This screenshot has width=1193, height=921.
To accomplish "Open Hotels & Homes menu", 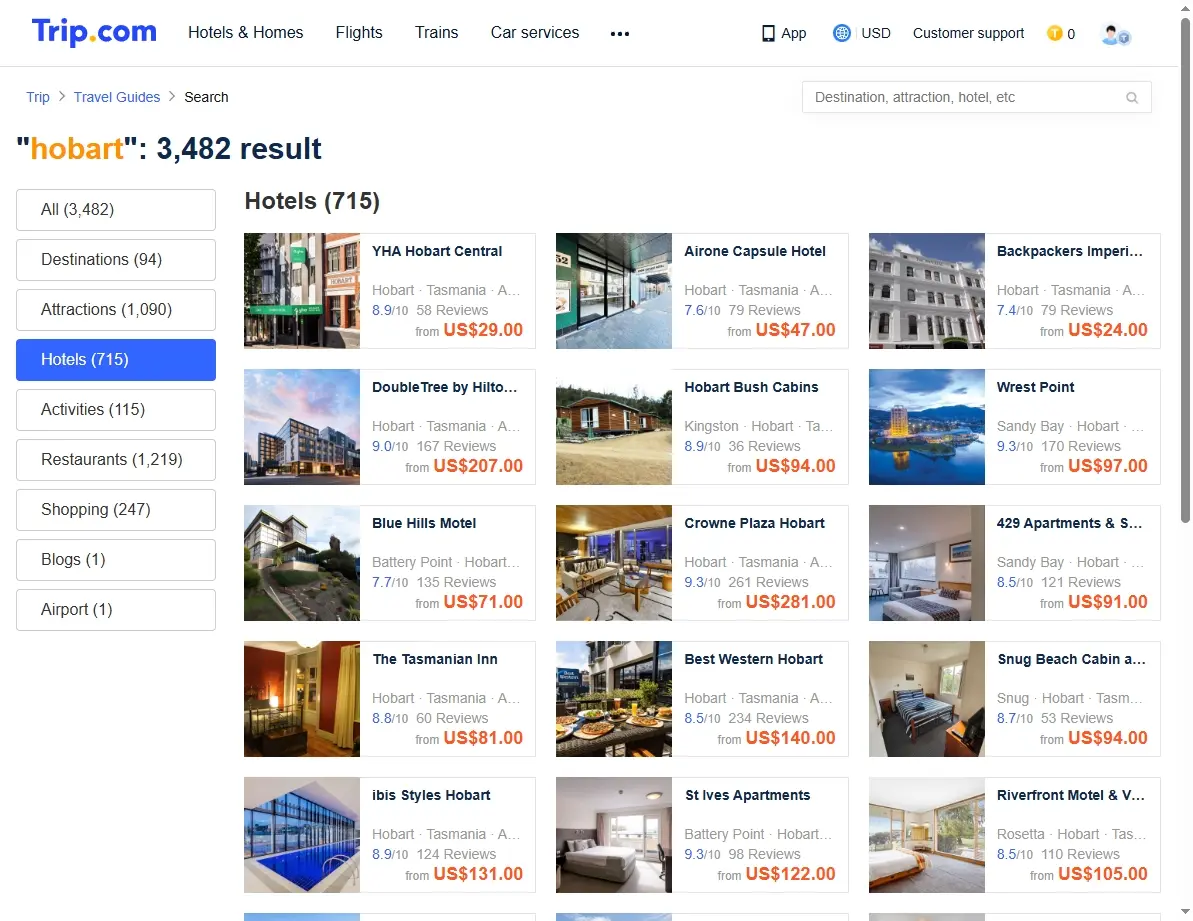I will pyautogui.click(x=246, y=33).
